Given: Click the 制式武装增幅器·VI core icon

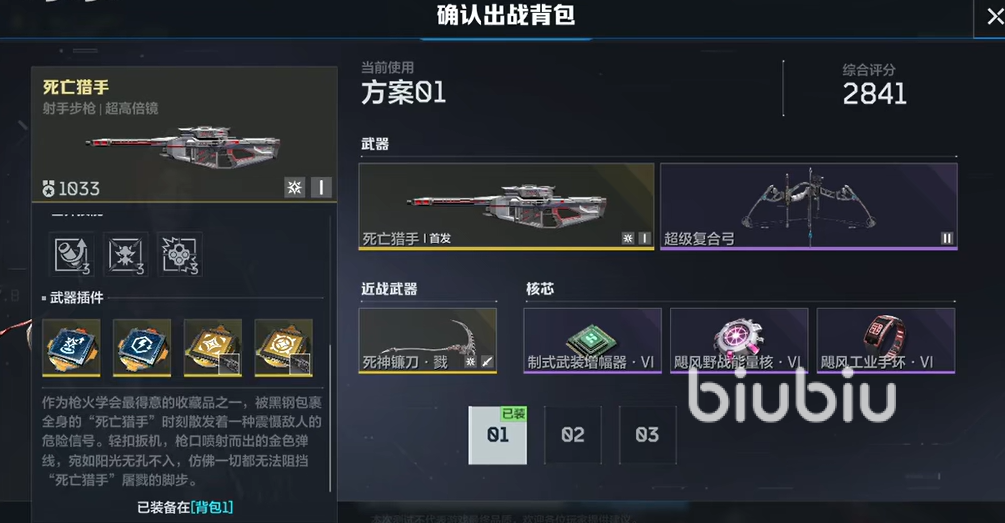Looking at the screenshot, I should point(592,340).
